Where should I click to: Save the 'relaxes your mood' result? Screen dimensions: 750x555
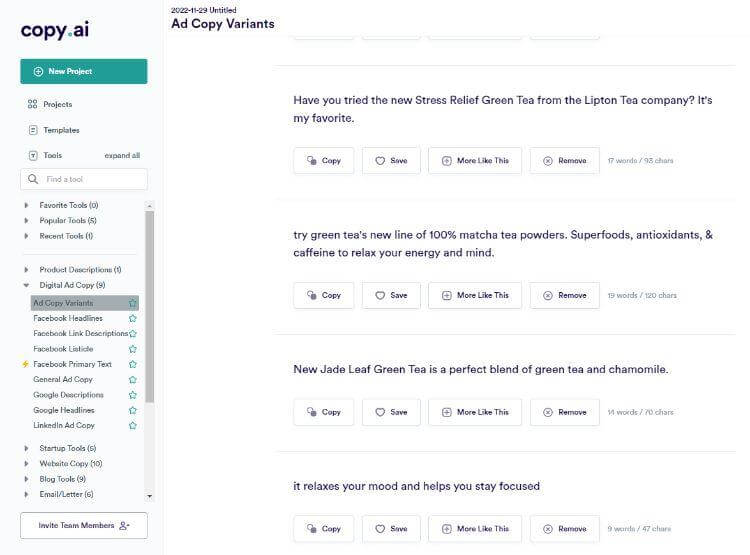(391, 529)
